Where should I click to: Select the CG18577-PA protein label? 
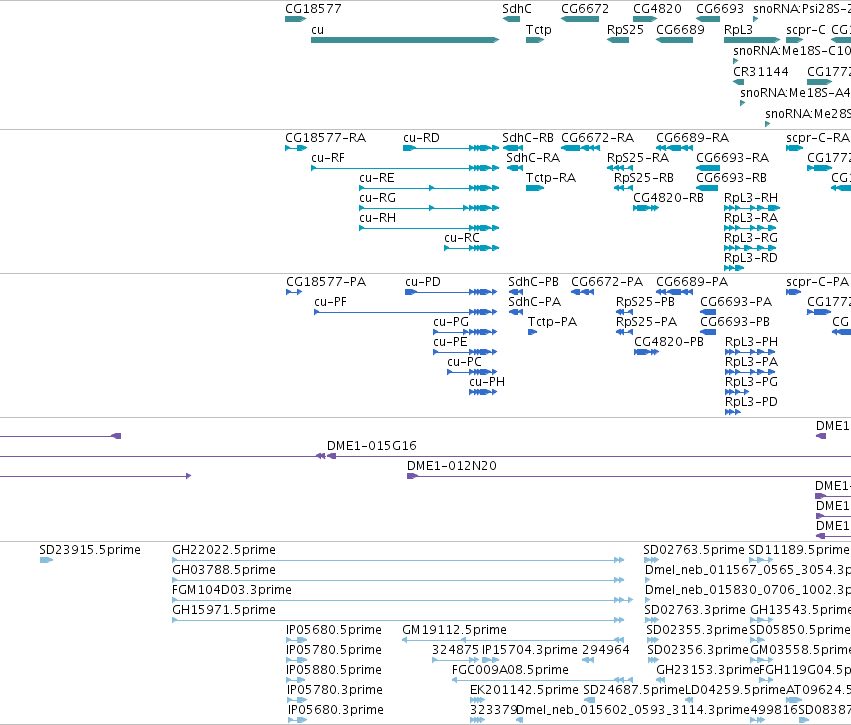(x=326, y=282)
